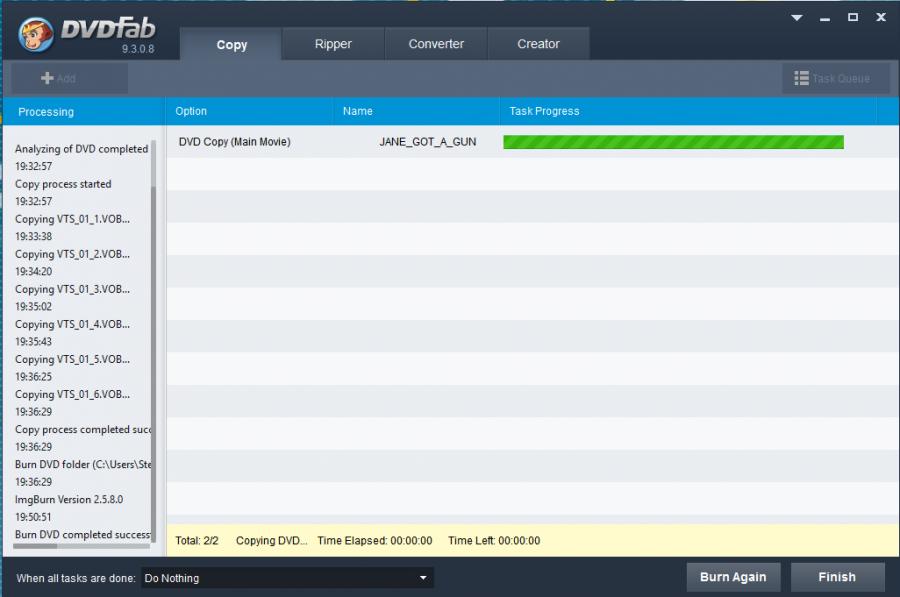Click the 'Copying DVD...' status text
Viewport: 900px width, 597px height.
(x=271, y=540)
